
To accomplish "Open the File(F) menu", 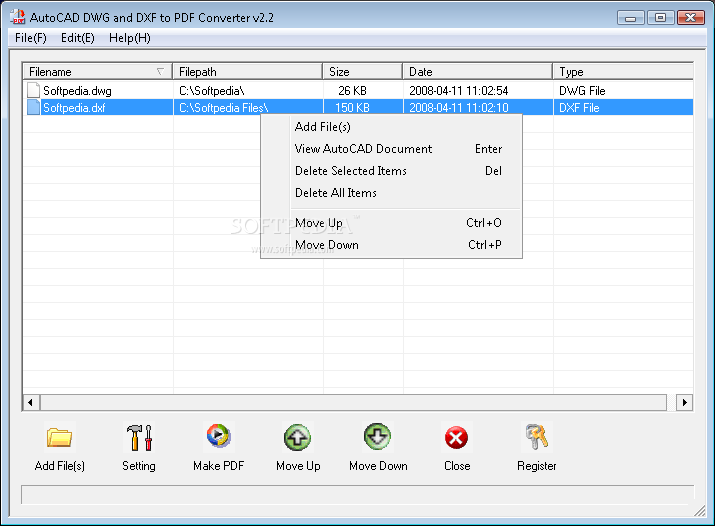I will click(31, 38).
